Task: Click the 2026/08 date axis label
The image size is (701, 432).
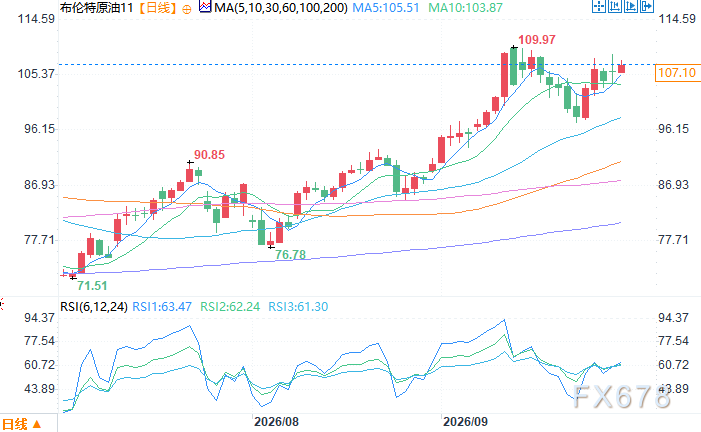Action: click(276, 422)
